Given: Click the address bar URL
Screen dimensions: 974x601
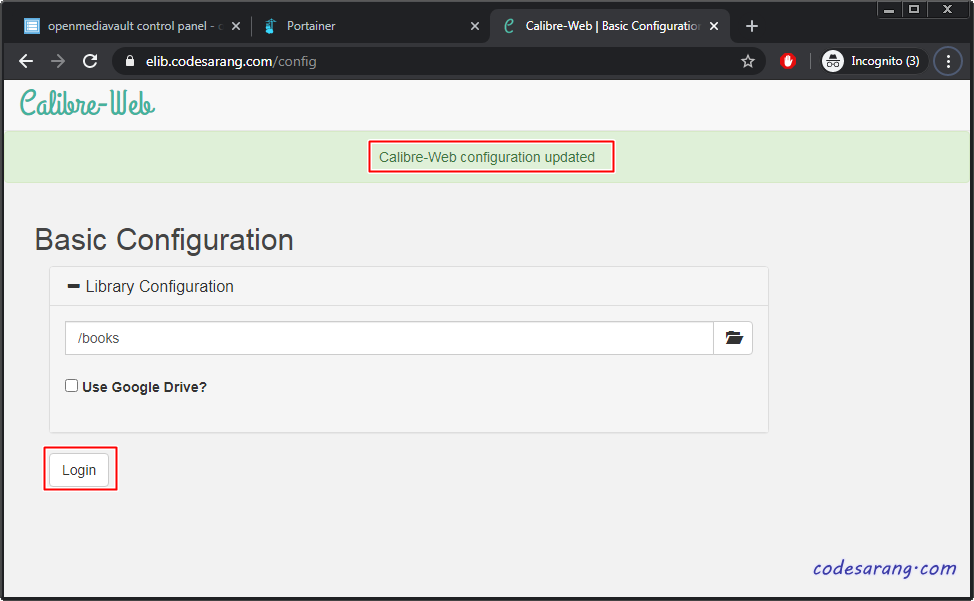Looking at the screenshot, I should [x=230, y=61].
